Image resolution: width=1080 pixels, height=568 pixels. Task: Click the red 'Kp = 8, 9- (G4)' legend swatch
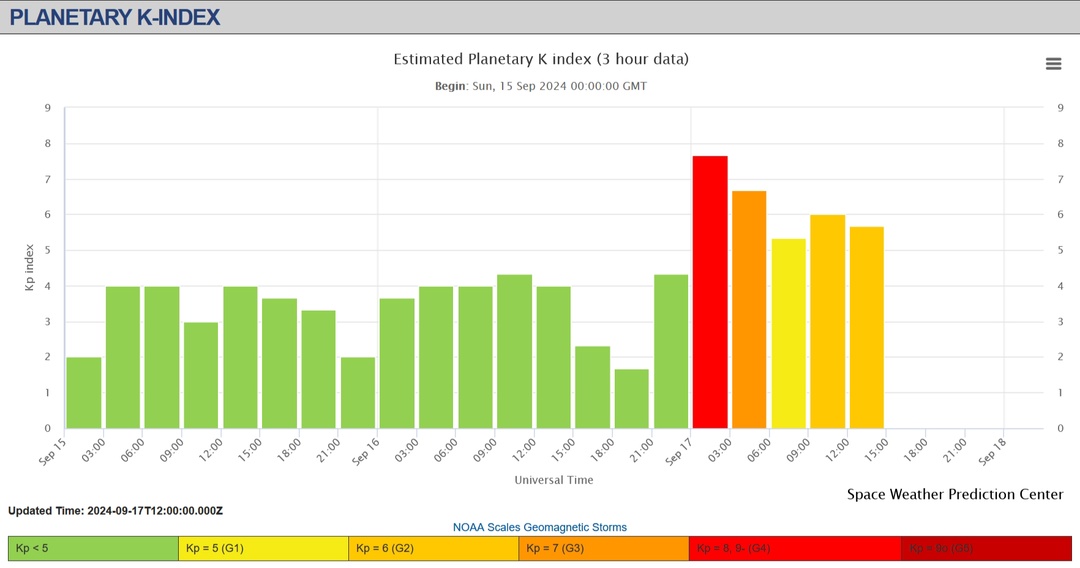pos(794,548)
